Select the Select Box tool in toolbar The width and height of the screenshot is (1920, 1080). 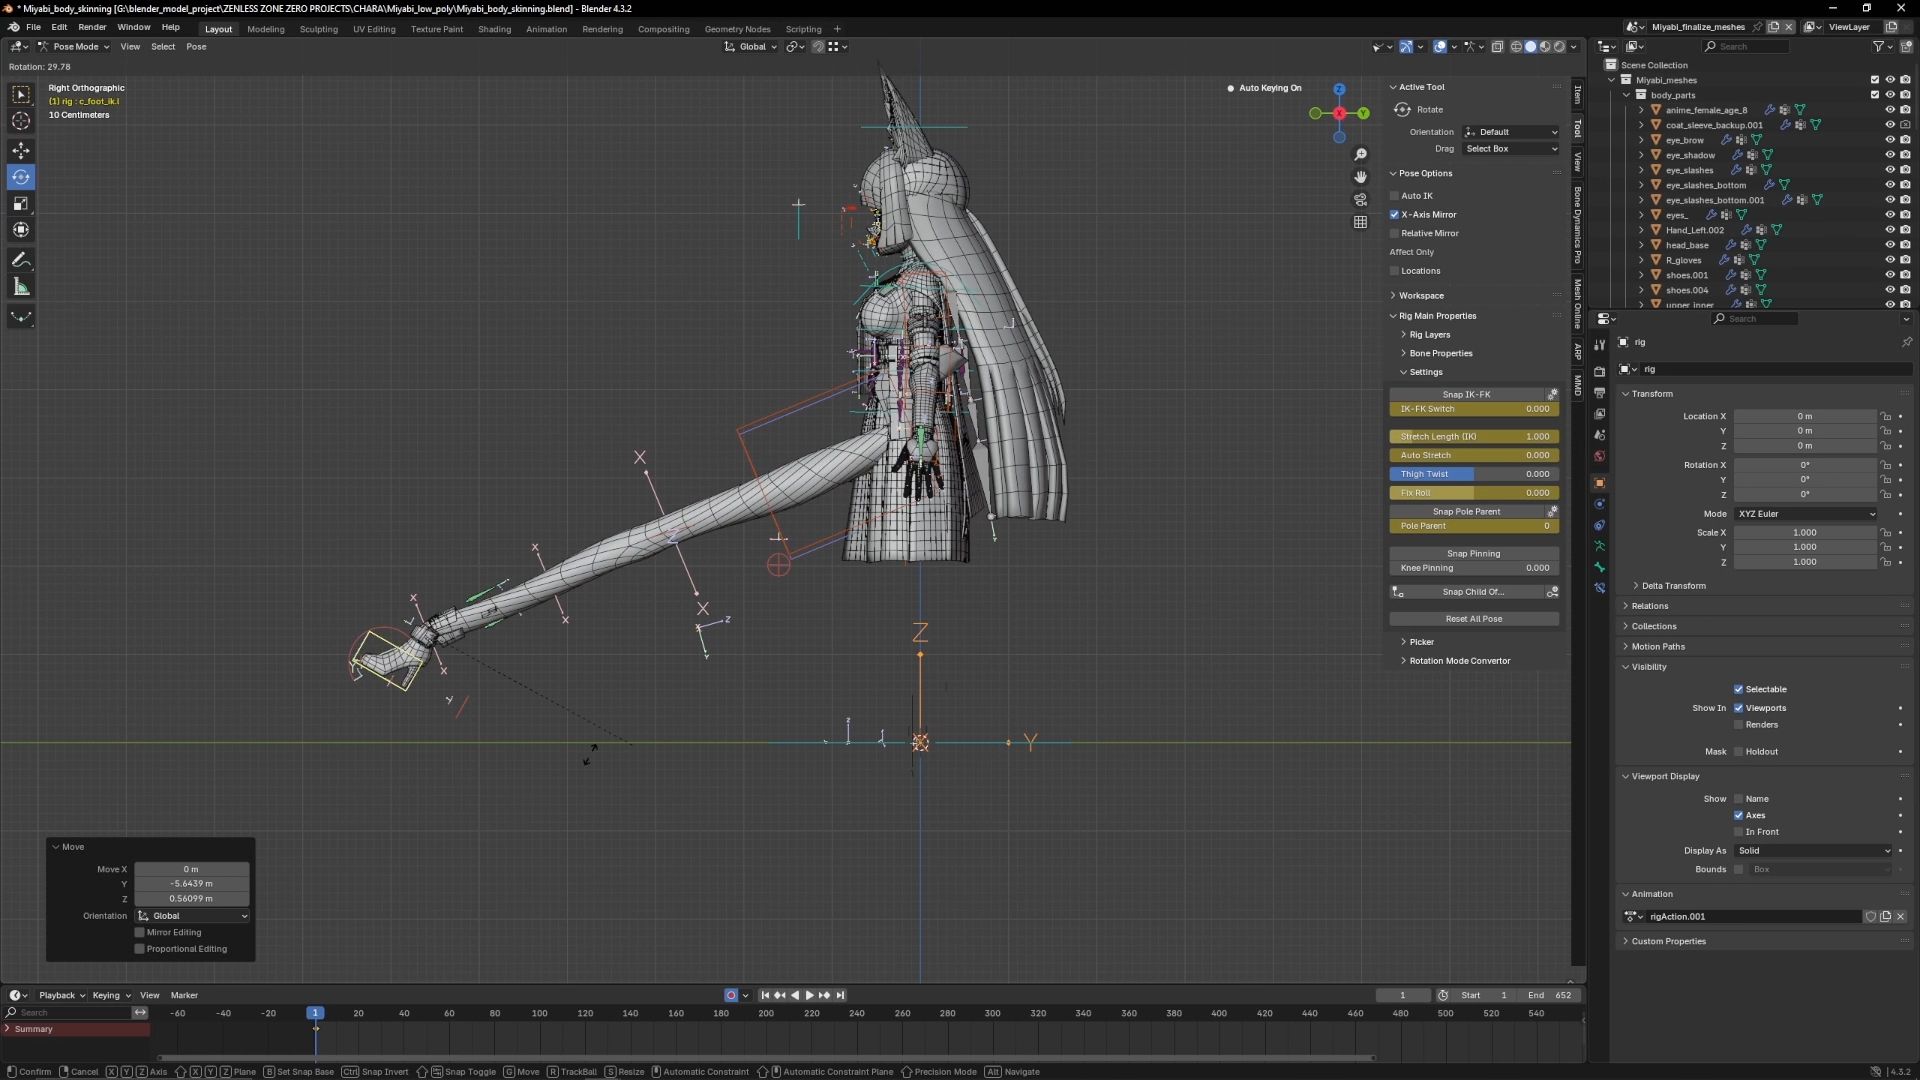21,95
